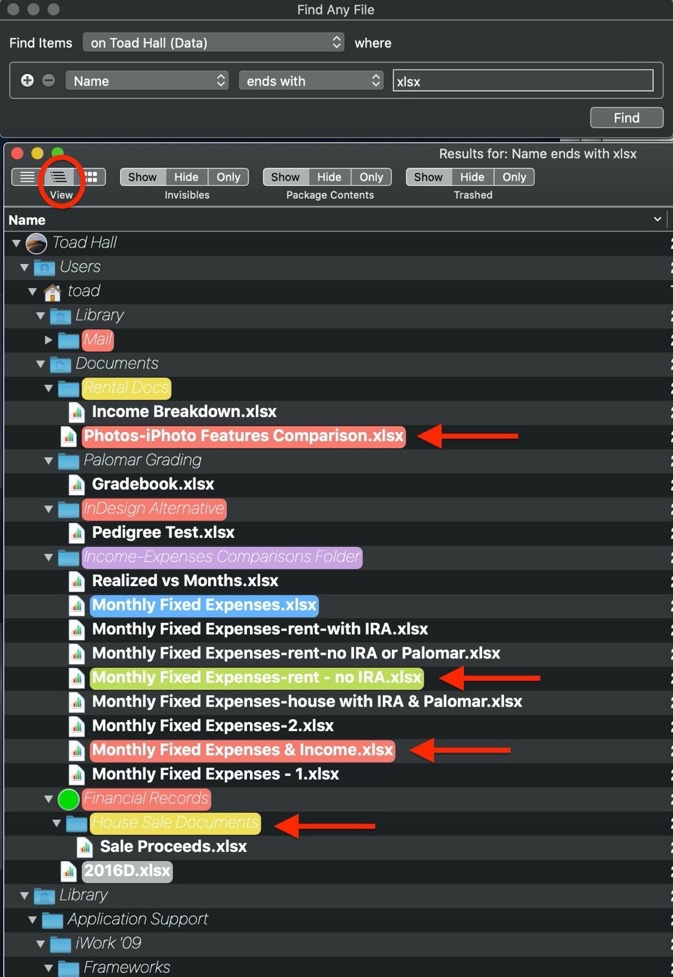The image size is (673, 977).
Task: Select Monthly Fixed Expenses-rent - no IRA.xlsx
Action: tap(257, 678)
